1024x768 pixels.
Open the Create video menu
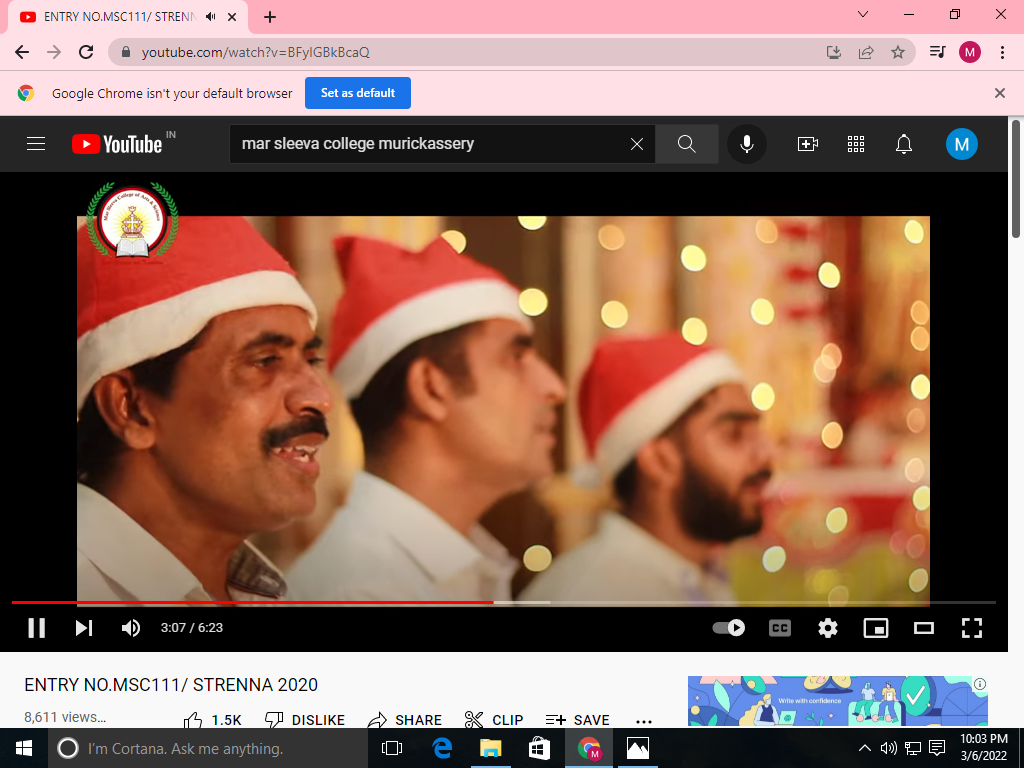click(x=808, y=144)
